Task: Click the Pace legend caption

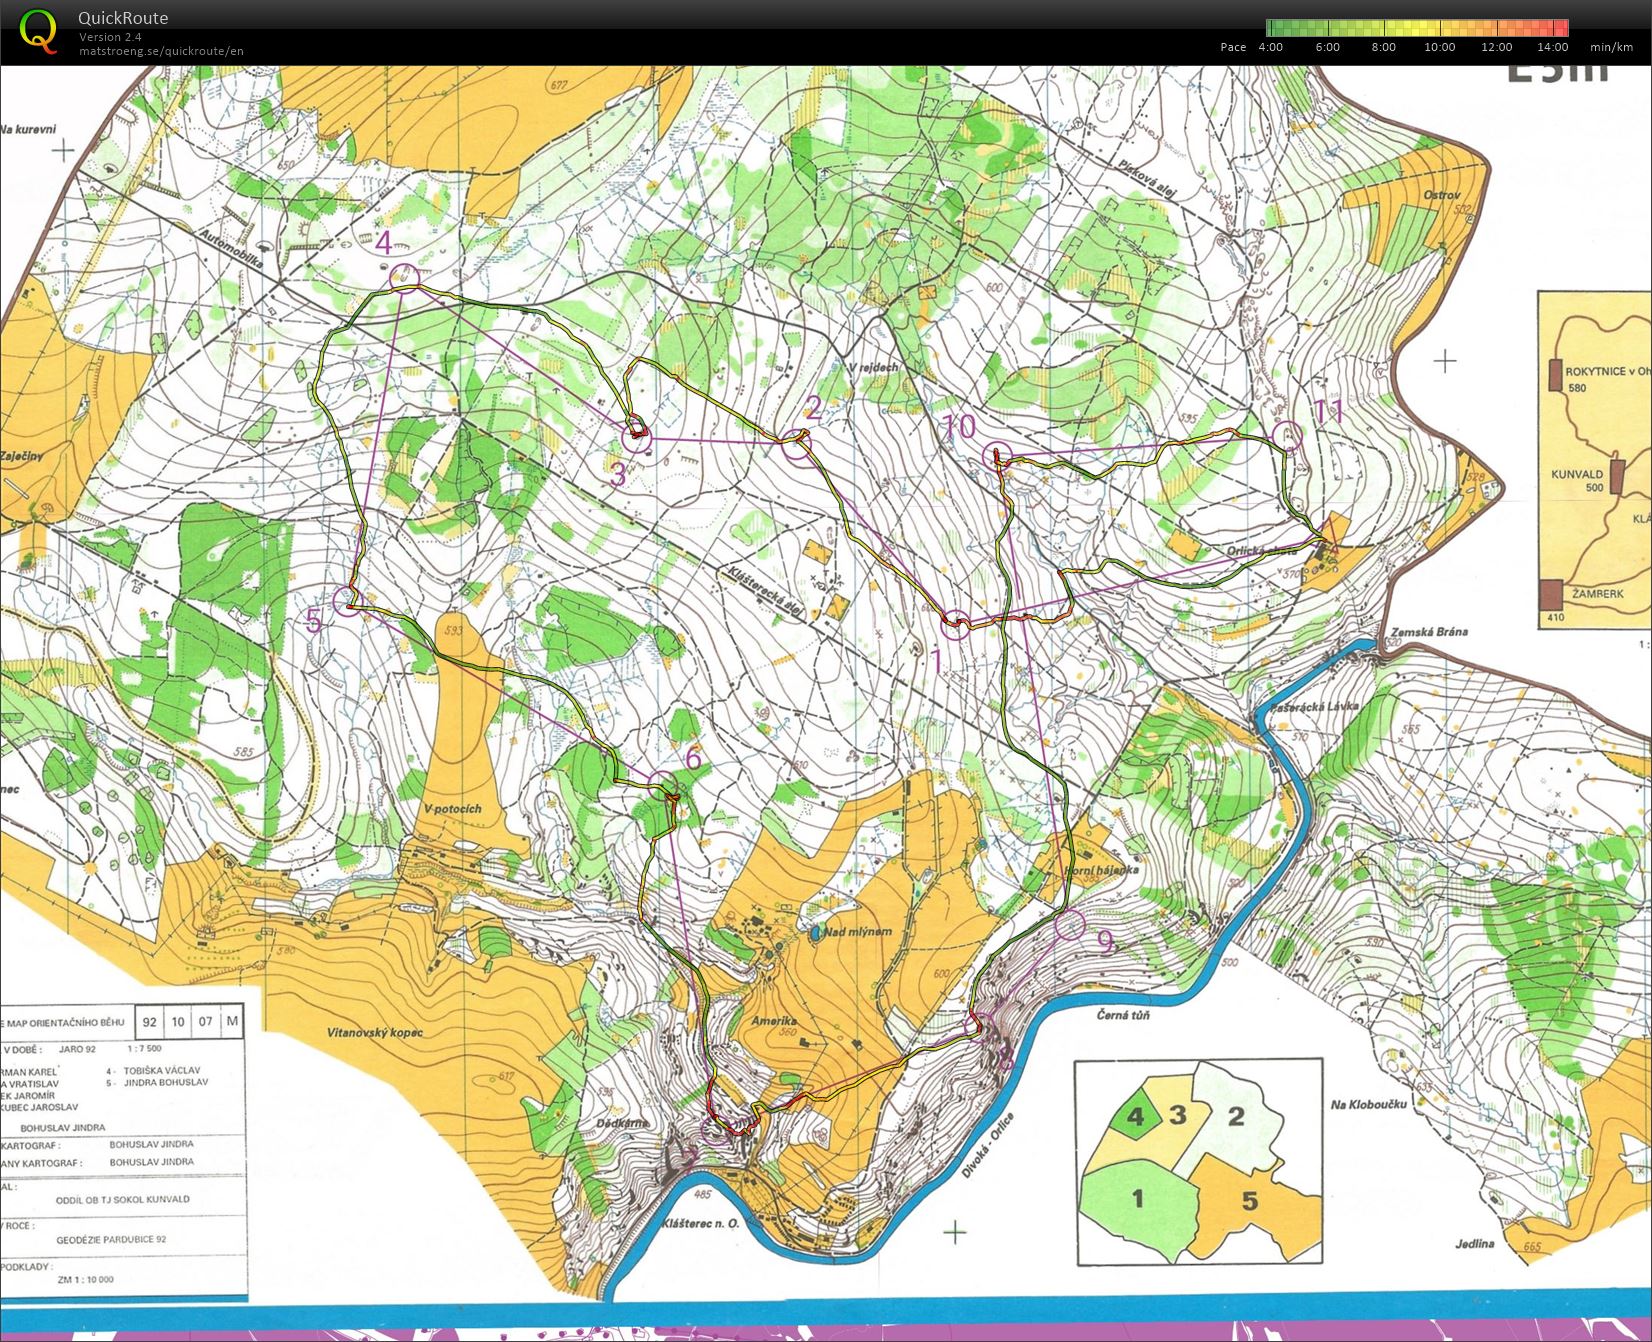Action: click(x=1233, y=47)
